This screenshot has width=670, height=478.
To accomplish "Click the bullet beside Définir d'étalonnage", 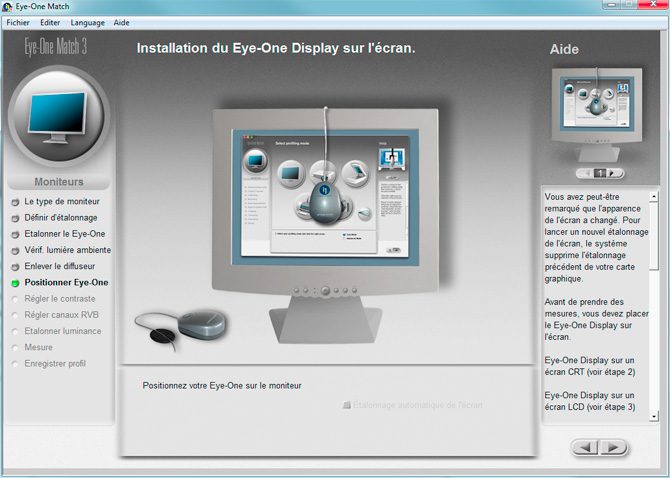I will [x=15, y=218].
